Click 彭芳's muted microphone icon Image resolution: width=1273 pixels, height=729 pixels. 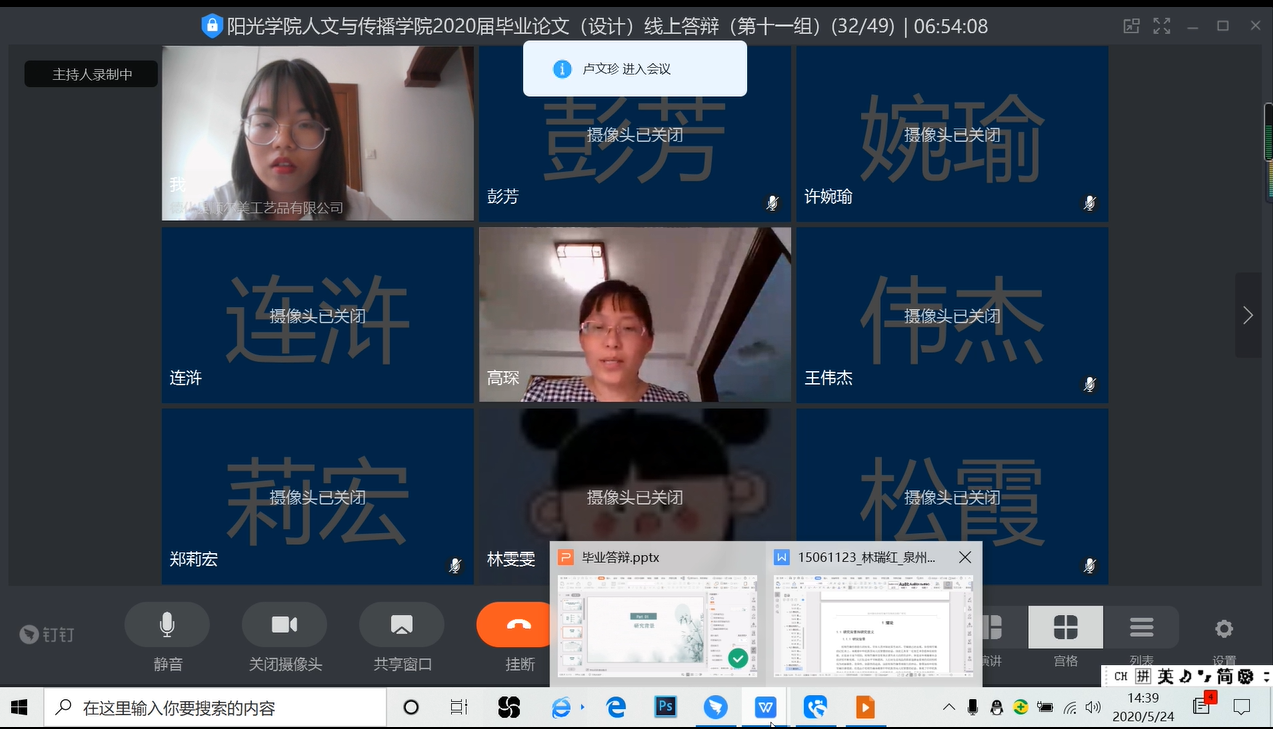[772, 203]
